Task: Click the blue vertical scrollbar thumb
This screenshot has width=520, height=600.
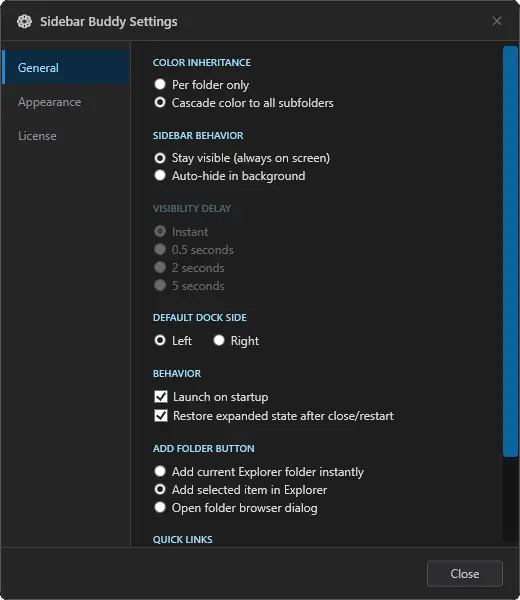Action: coord(510,251)
